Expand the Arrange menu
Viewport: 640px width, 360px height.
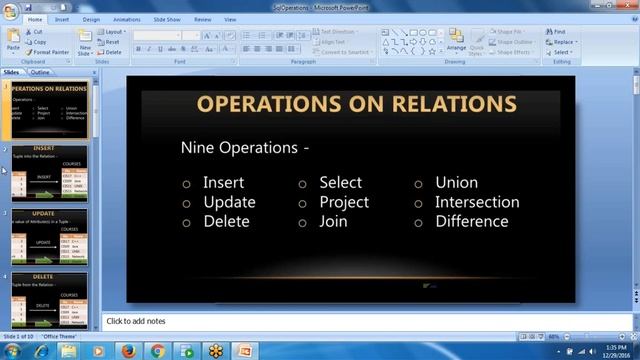[456, 42]
